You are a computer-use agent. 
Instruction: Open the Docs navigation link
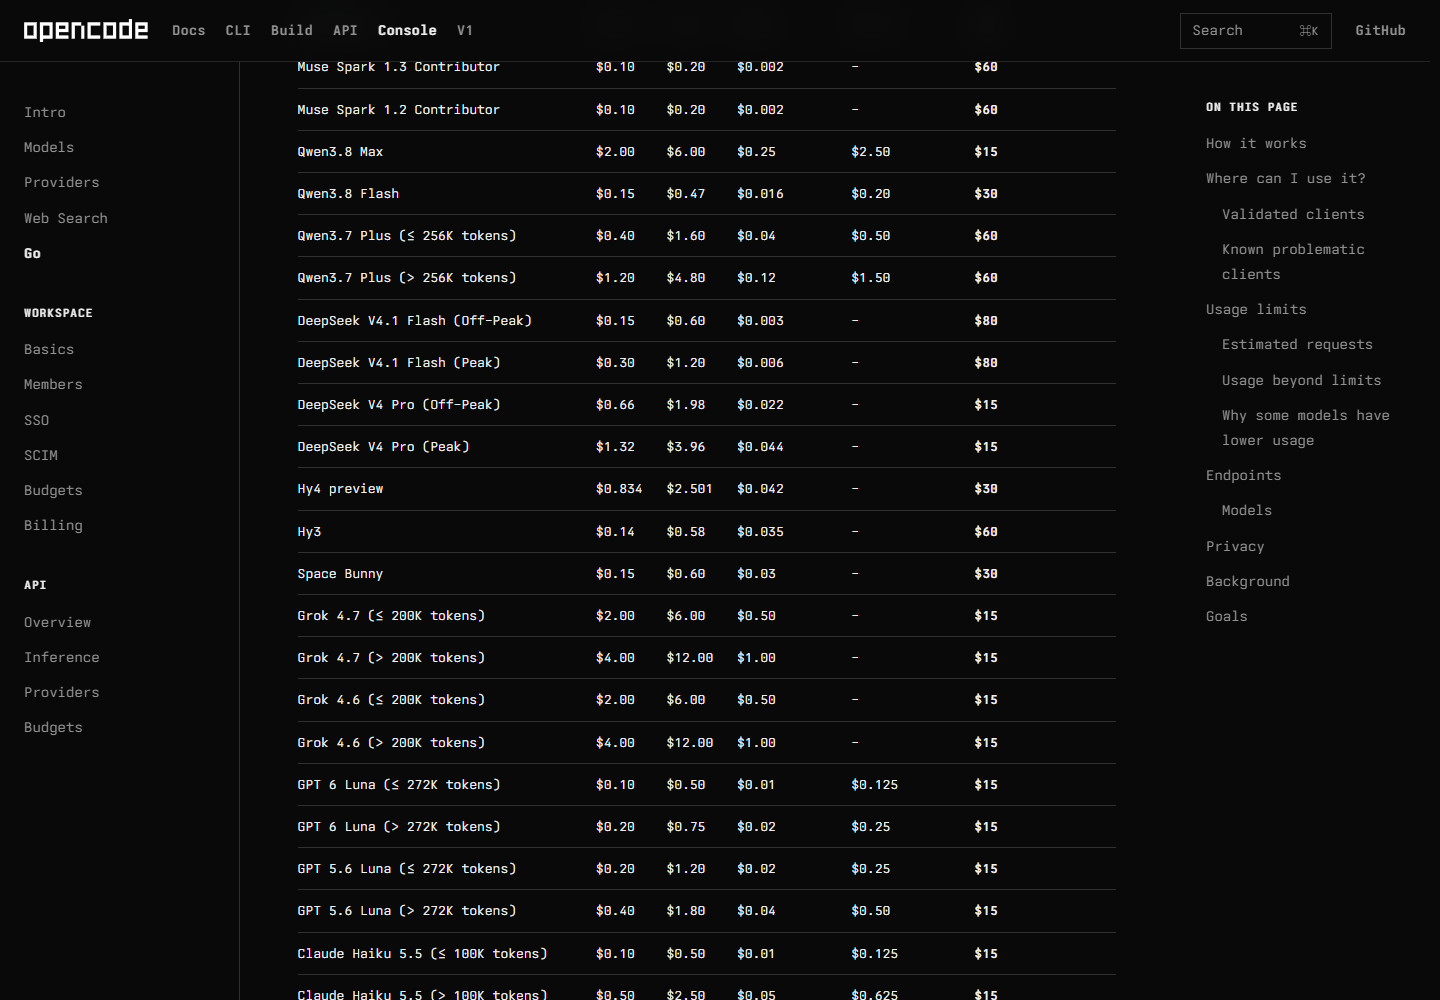click(188, 30)
